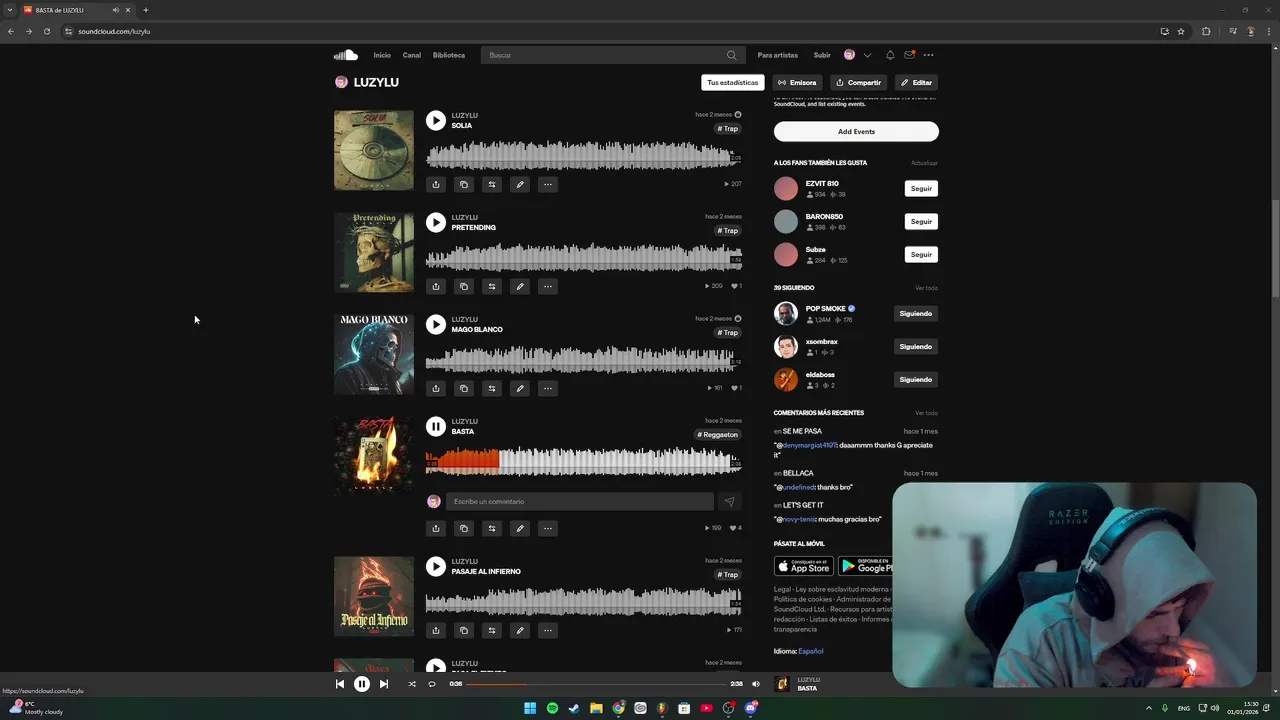Skip to the next track
Image resolution: width=1280 pixels, height=720 pixels.
point(383,684)
